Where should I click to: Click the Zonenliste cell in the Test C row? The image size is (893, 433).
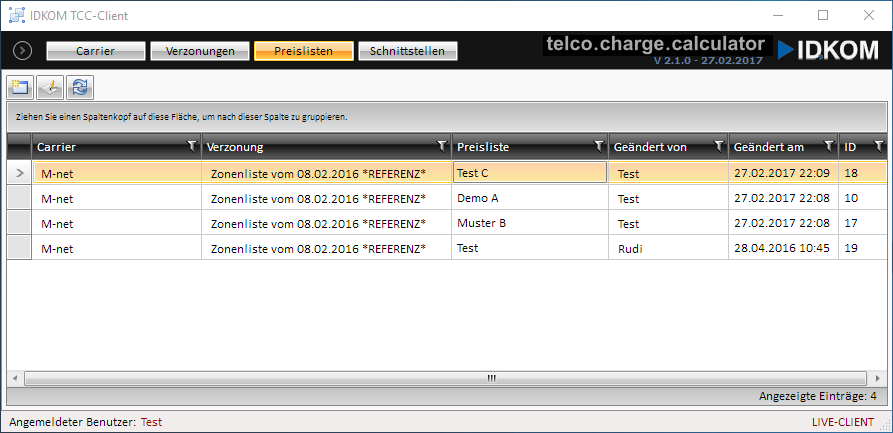coord(327,173)
